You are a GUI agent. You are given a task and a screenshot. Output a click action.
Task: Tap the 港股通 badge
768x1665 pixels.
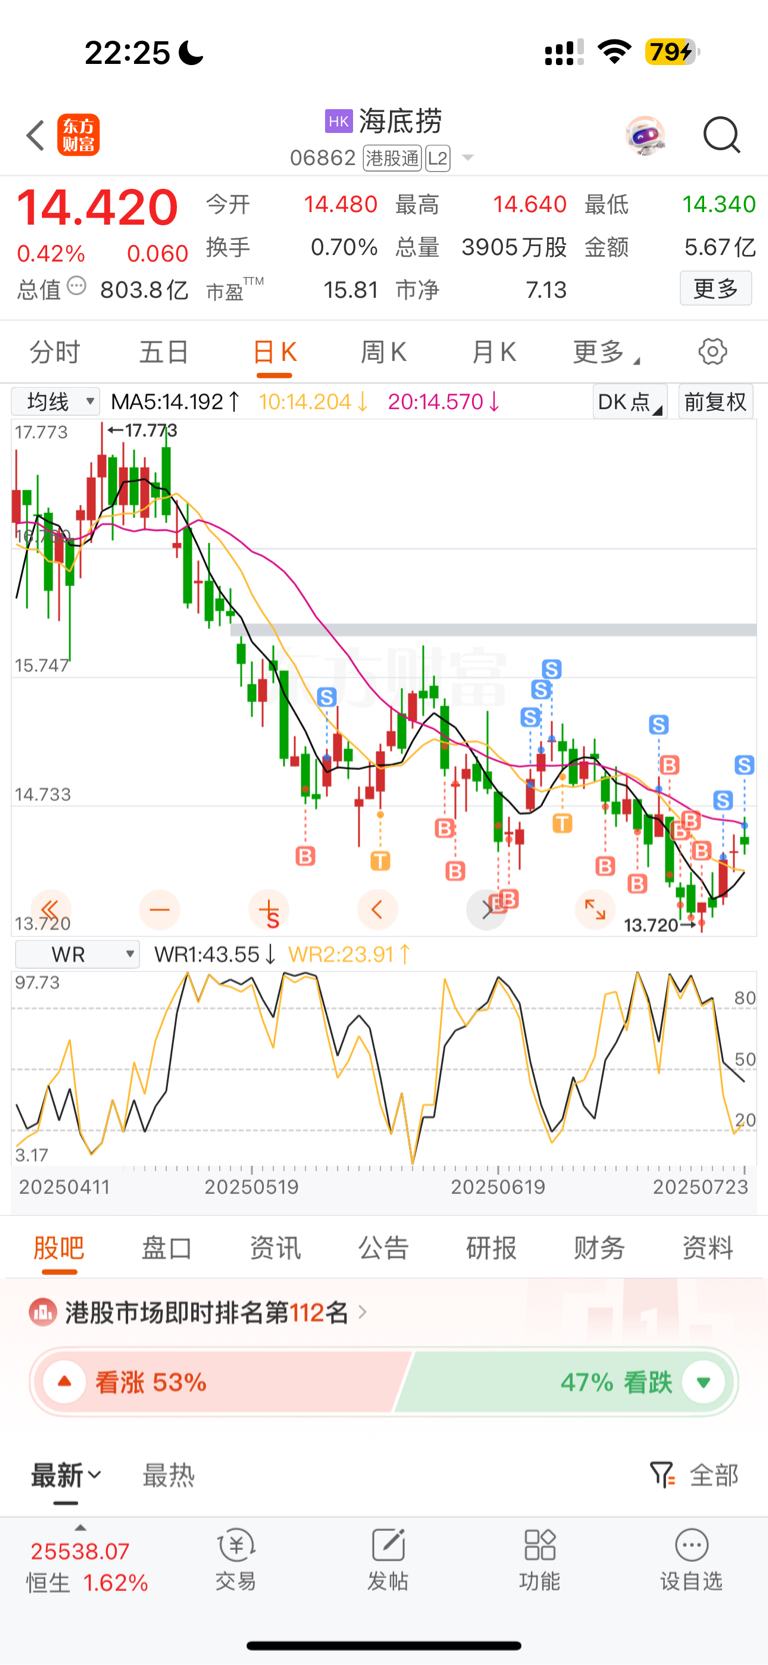pyautogui.click(x=392, y=158)
